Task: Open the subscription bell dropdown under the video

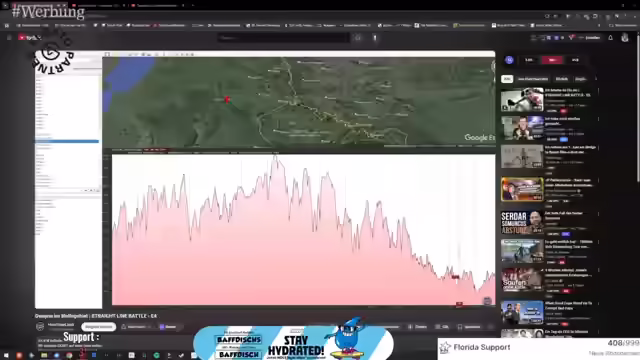Action: click(x=137, y=327)
